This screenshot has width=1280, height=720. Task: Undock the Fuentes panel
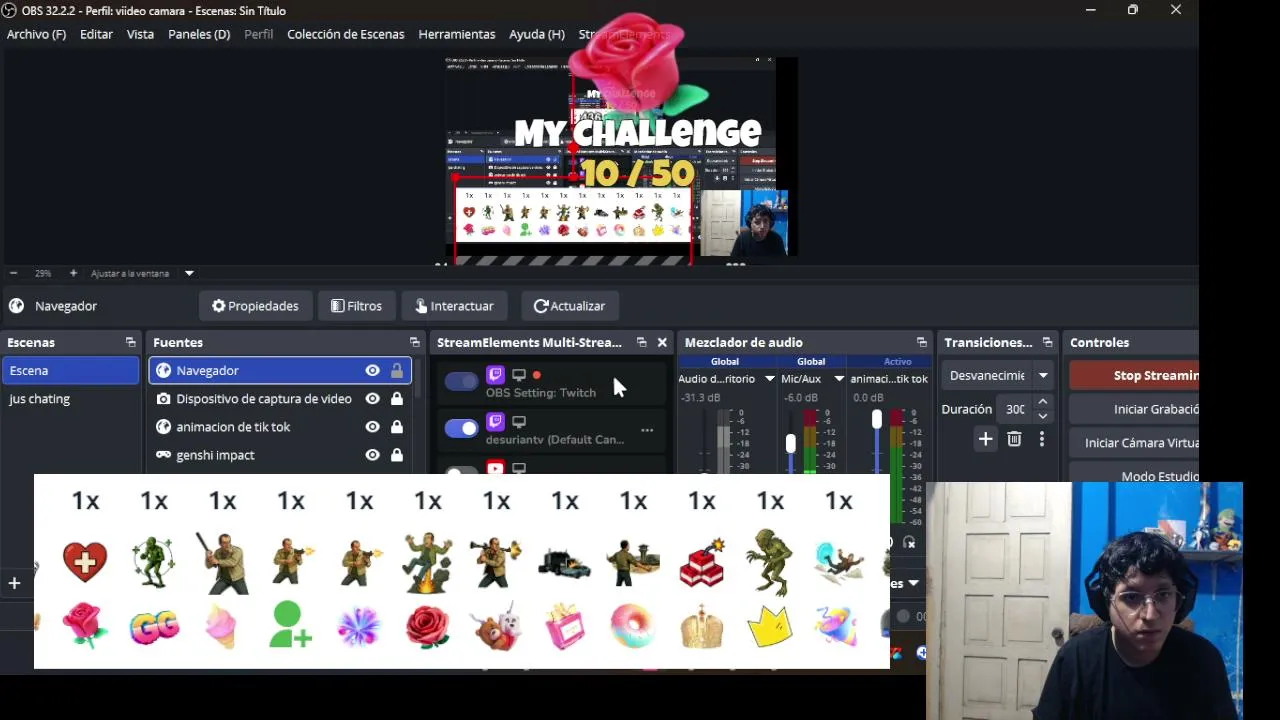pyautogui.click(x=414, y=342)
